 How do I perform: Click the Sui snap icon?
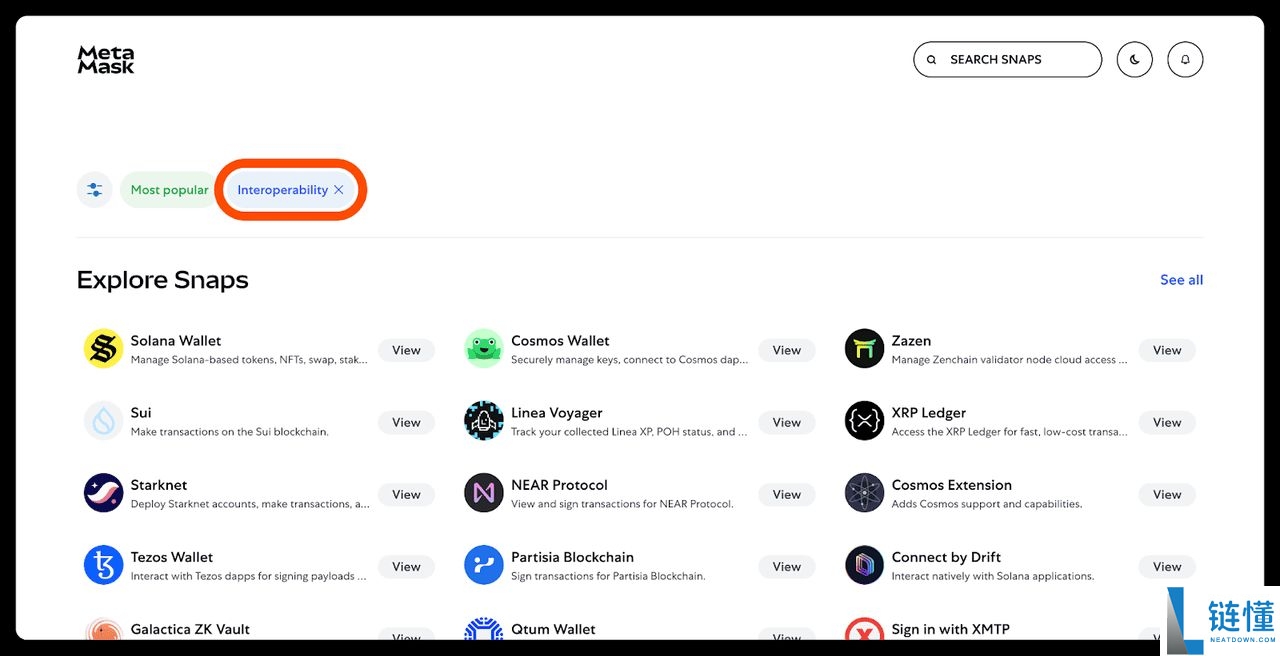(103, 421)
